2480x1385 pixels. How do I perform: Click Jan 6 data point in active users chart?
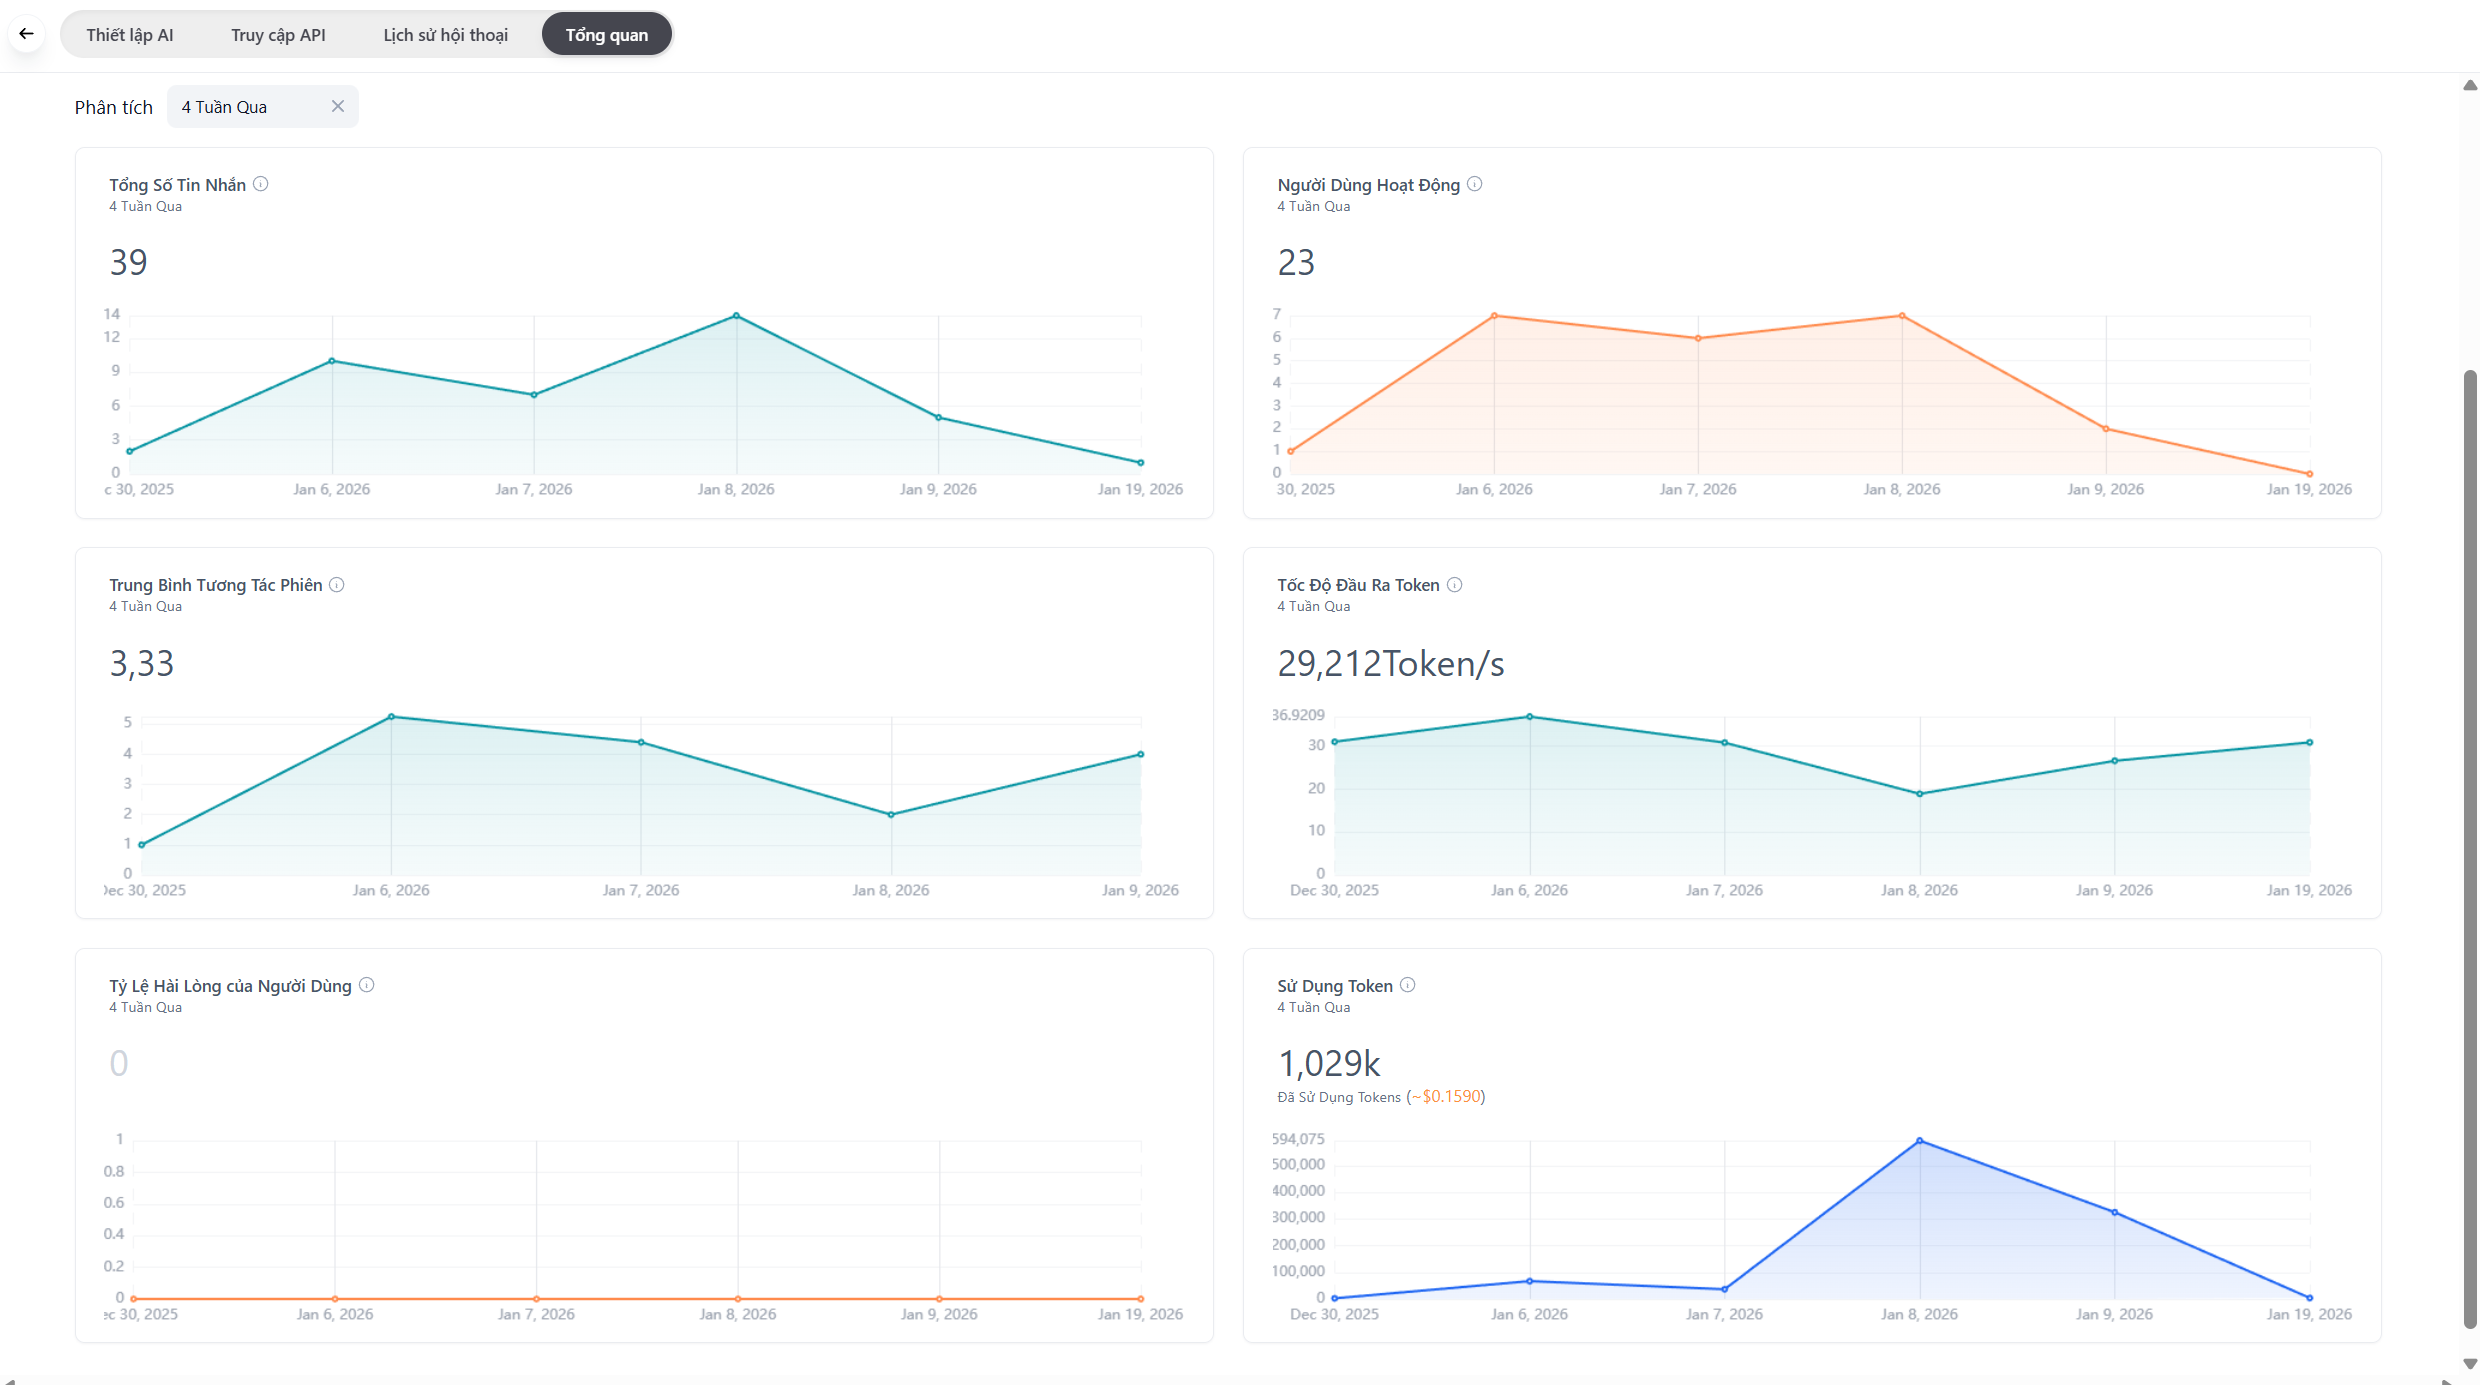tap(1494, 316)
